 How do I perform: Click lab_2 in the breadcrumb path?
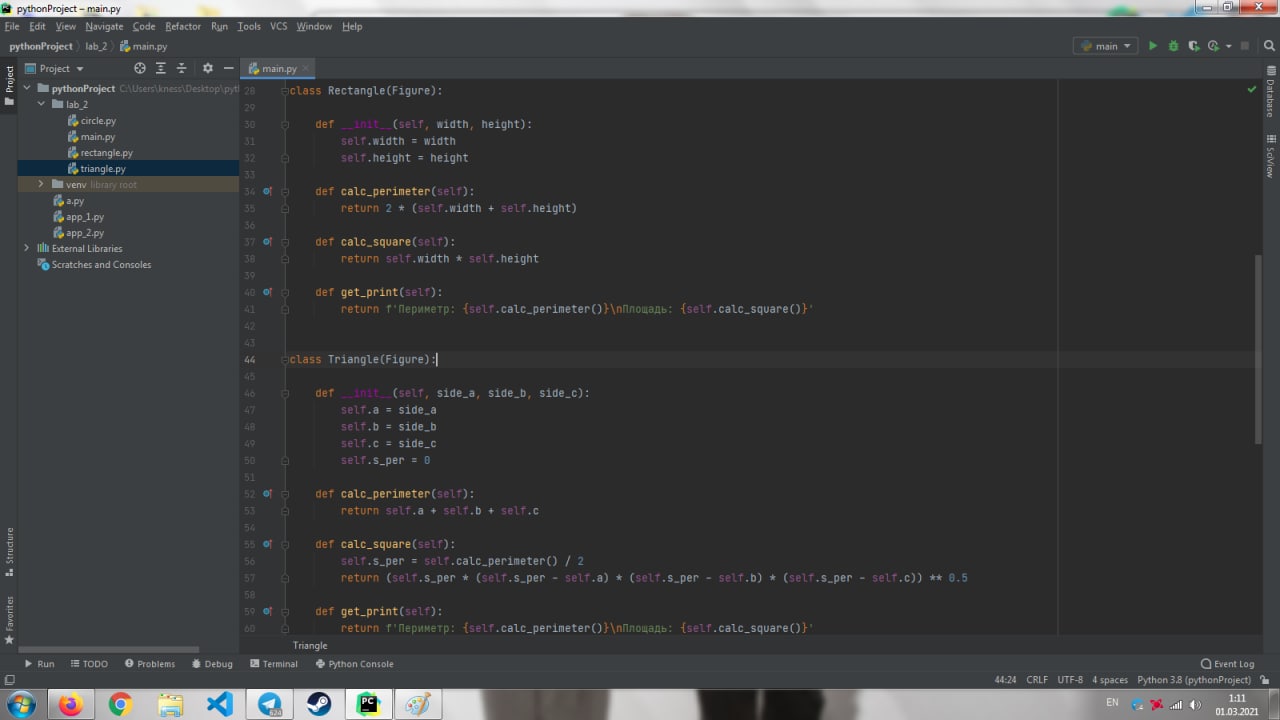tap(96, 46)
